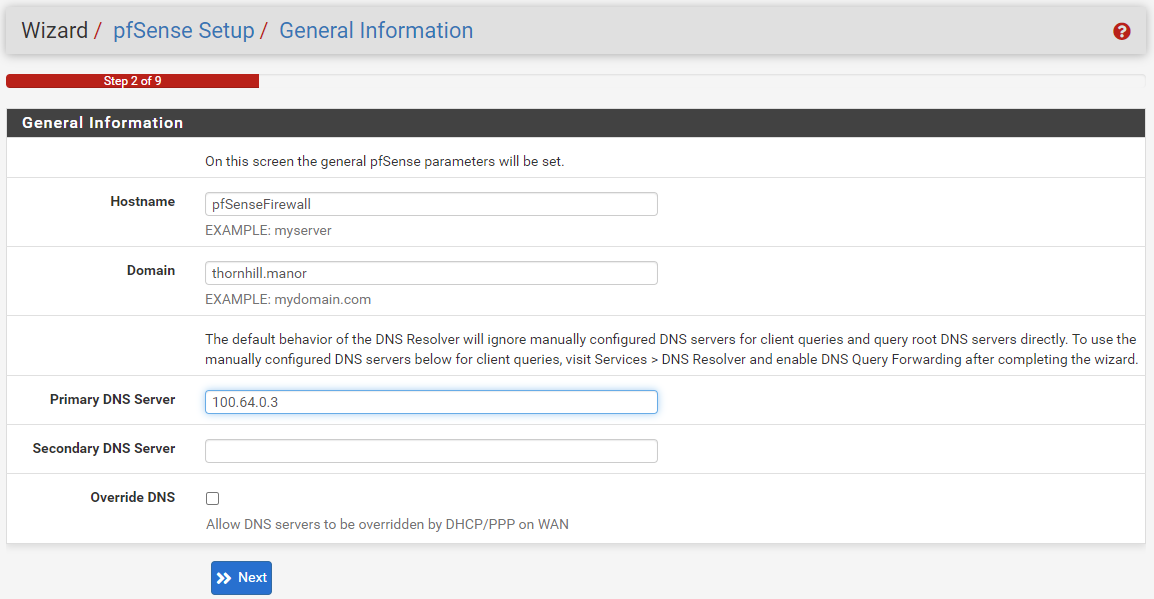Click the dark General Information panel header
Image resolution: width=1154 pixels, height=599 pixels.
tap(576, 123)
